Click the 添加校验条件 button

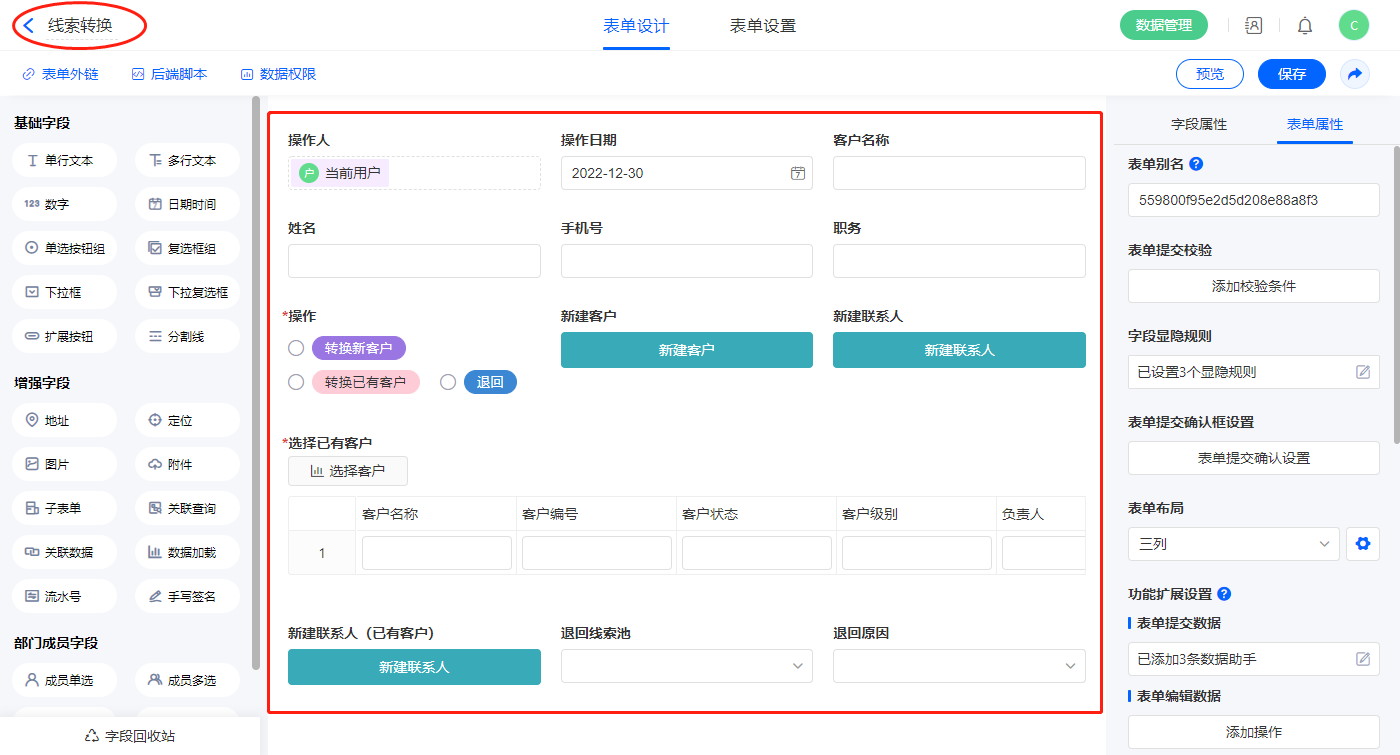[x=1253, y=286]
